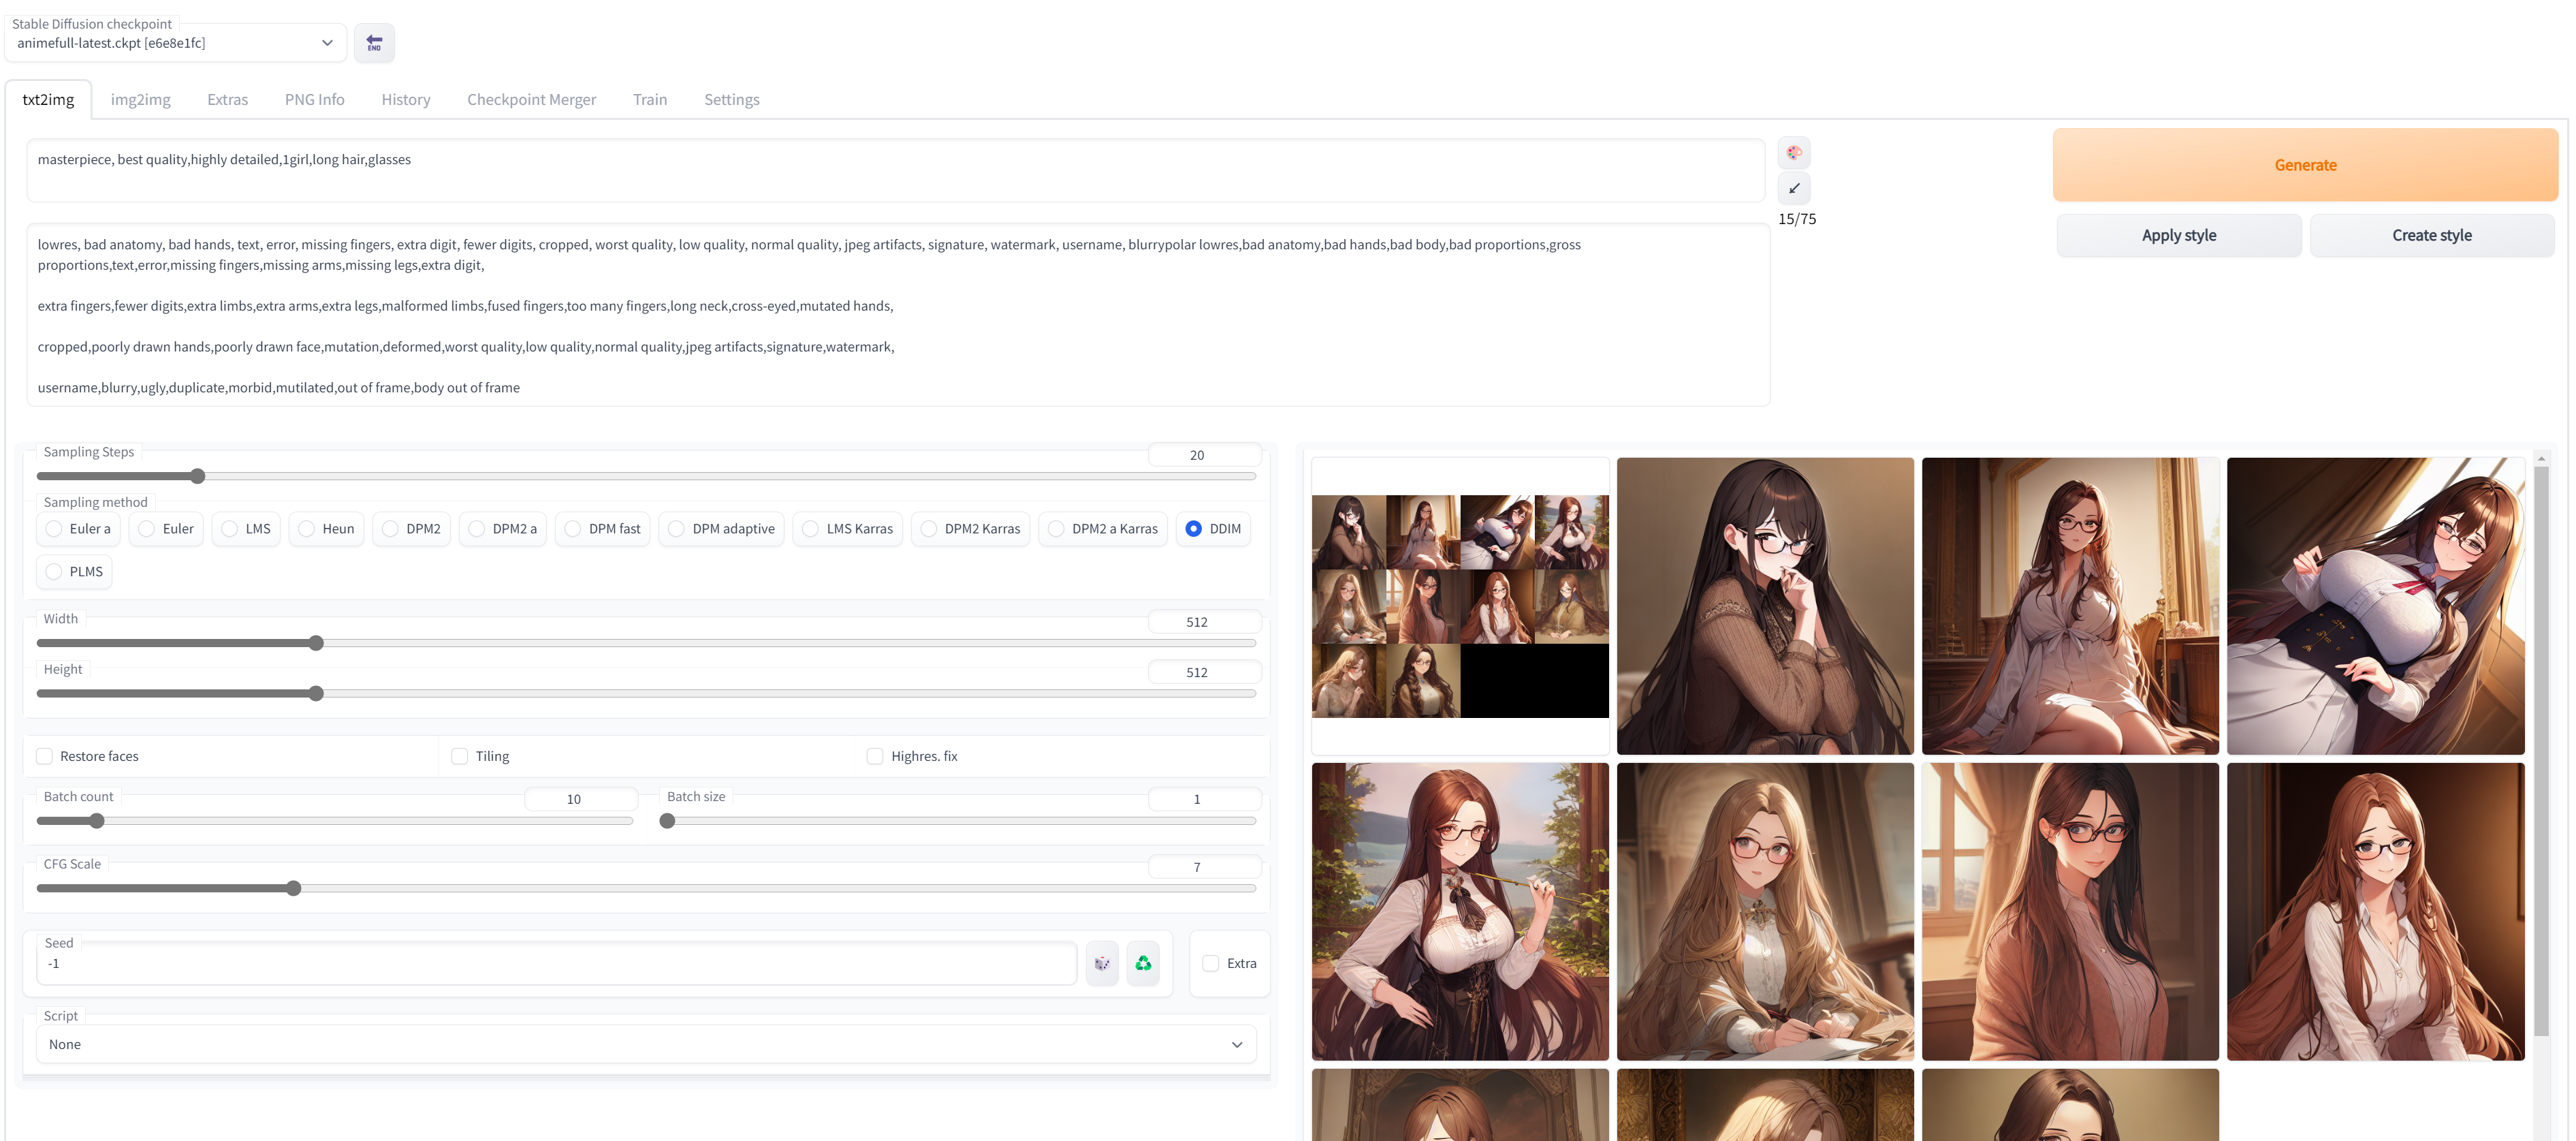Click the CFG Scale slider handle

[293, 888]
